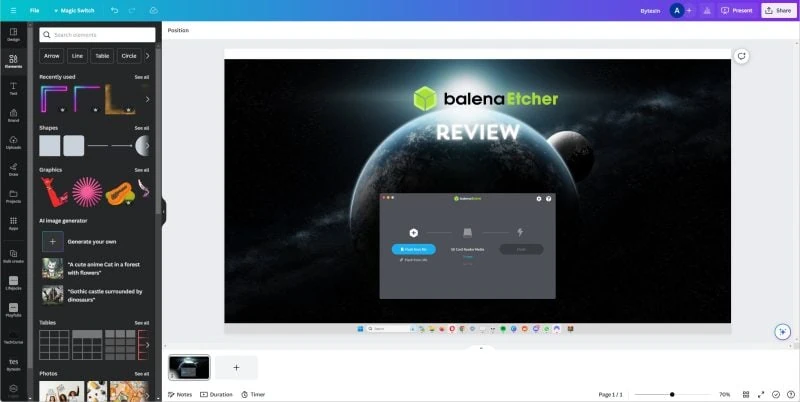This screenshot has height=402, width=800.
Task: Click Generate your own plus tile
Action: 53,241
